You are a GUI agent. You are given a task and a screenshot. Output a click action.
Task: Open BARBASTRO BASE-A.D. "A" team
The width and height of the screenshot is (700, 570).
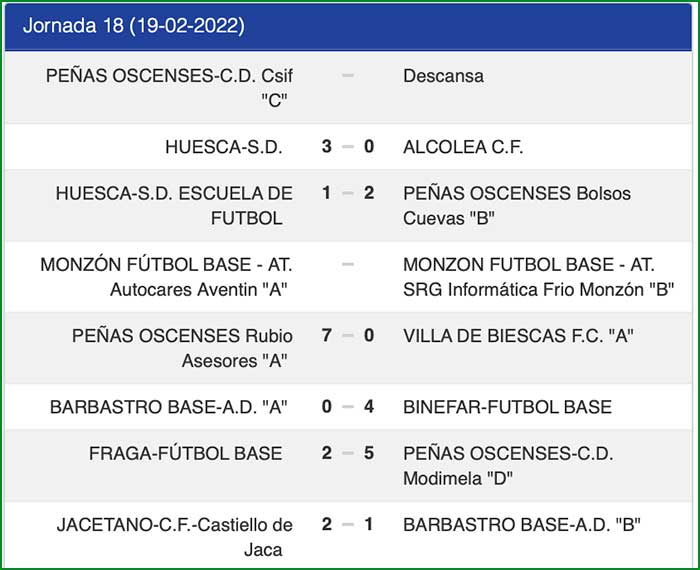(x=169, y=407)
